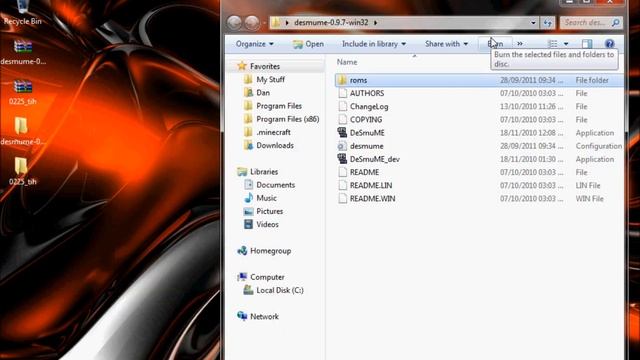Select the README.WIN file

click(372, 198)
